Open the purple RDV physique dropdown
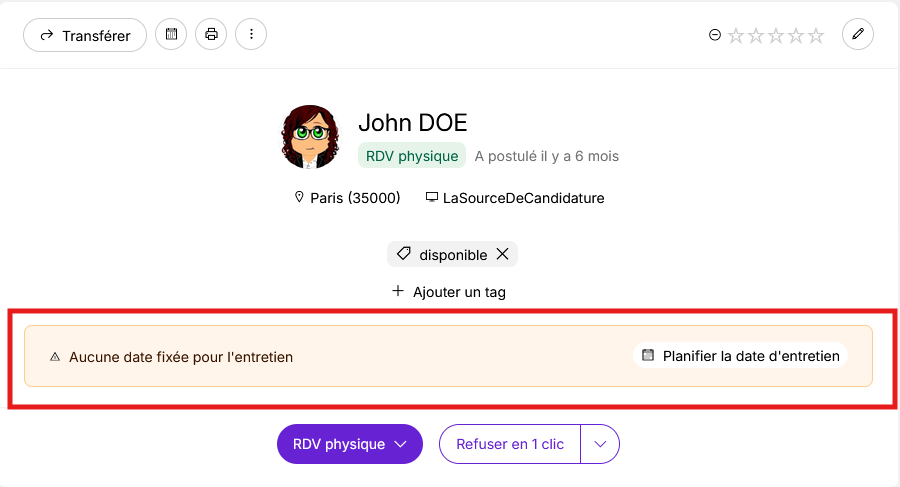Image resolution: width=900 pixels, height=487 pixels. (x=350, y=444)
